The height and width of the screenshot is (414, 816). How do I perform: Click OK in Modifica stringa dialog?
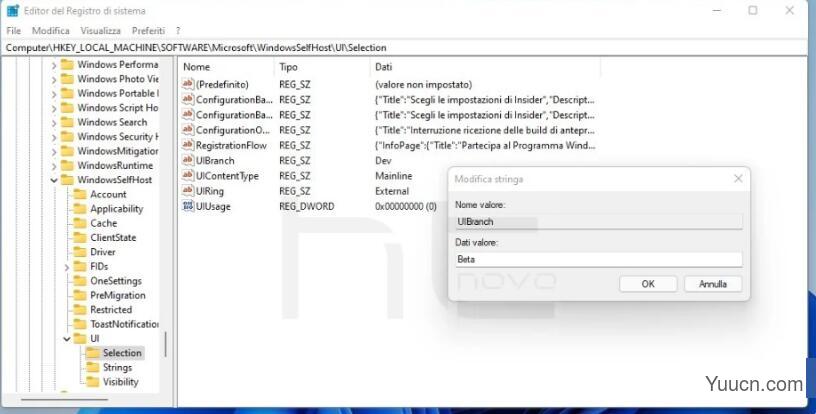pyautogui.click(x=648, y=284)
